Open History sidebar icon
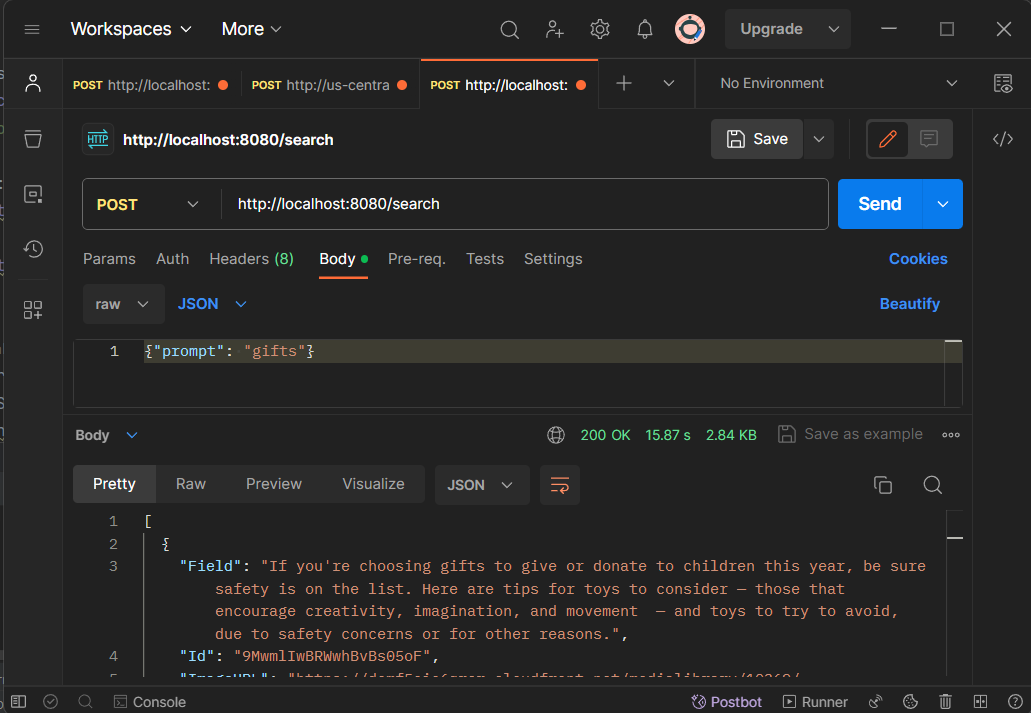 [33, 249]
